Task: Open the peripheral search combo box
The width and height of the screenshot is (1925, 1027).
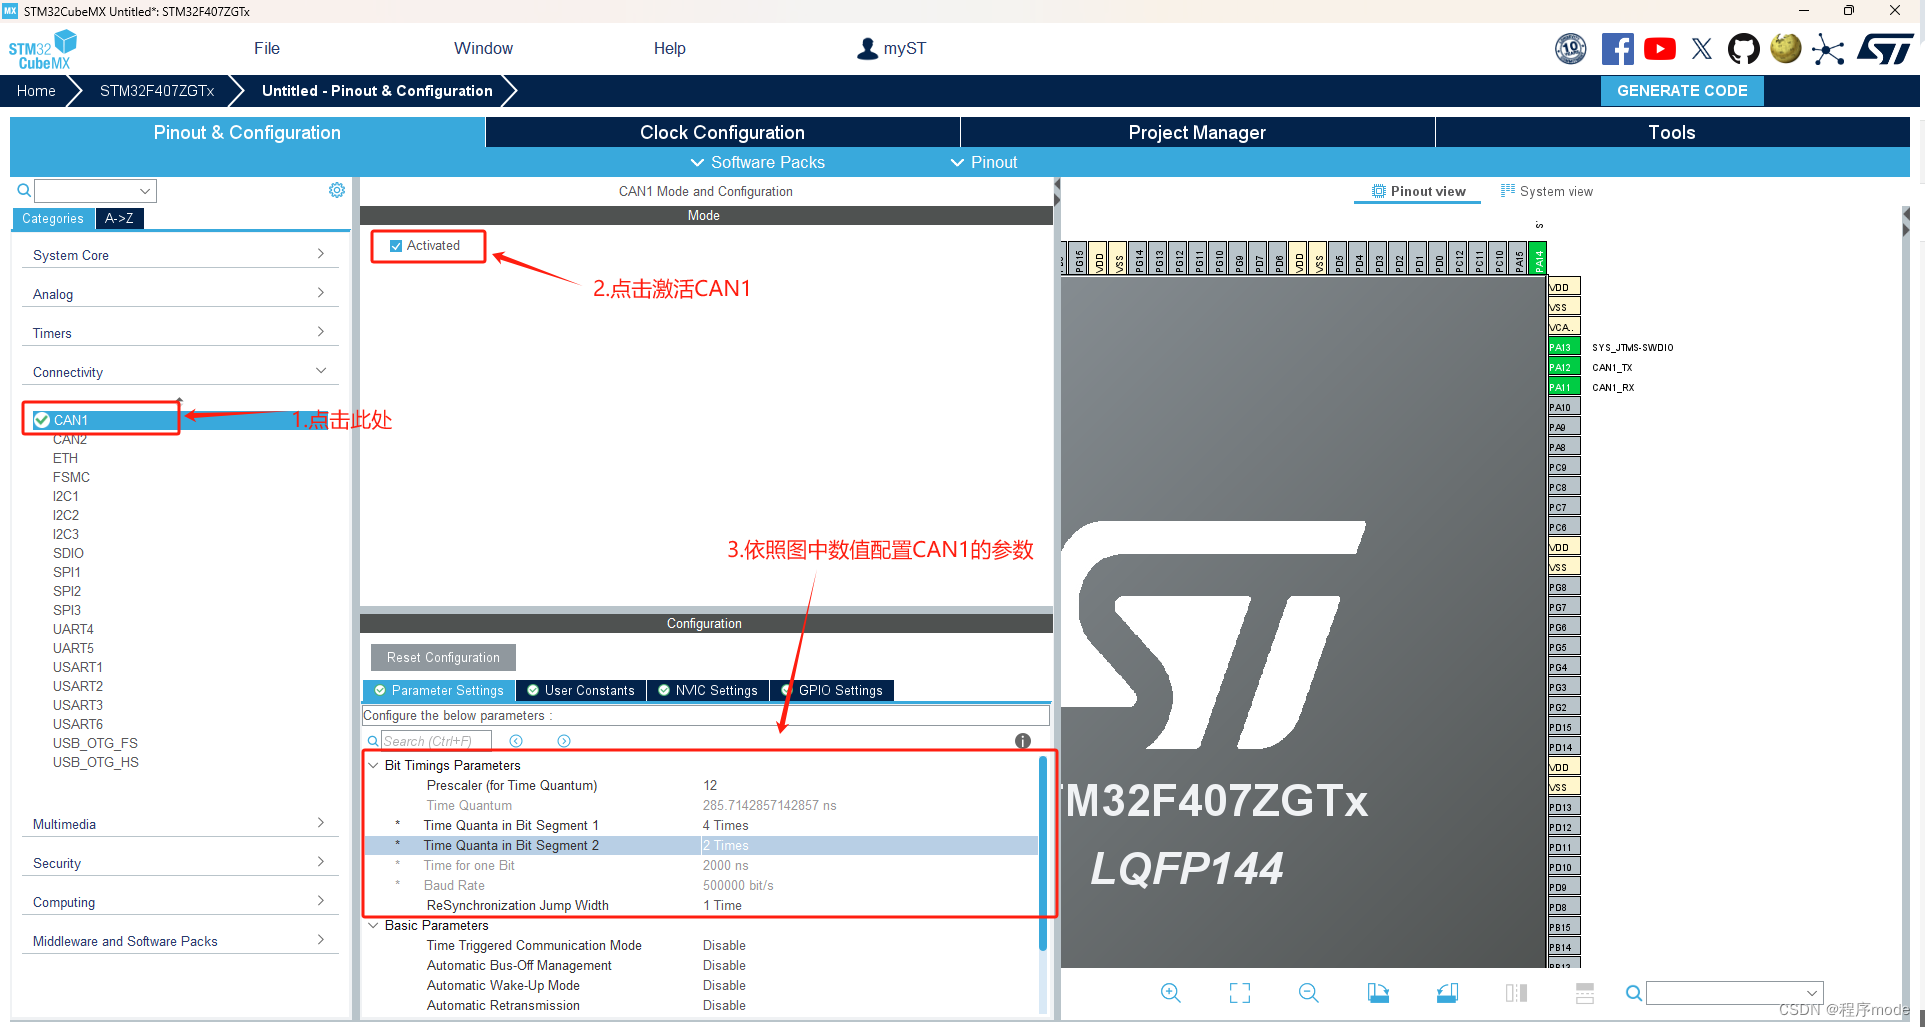Action: [x=96, y=190]
